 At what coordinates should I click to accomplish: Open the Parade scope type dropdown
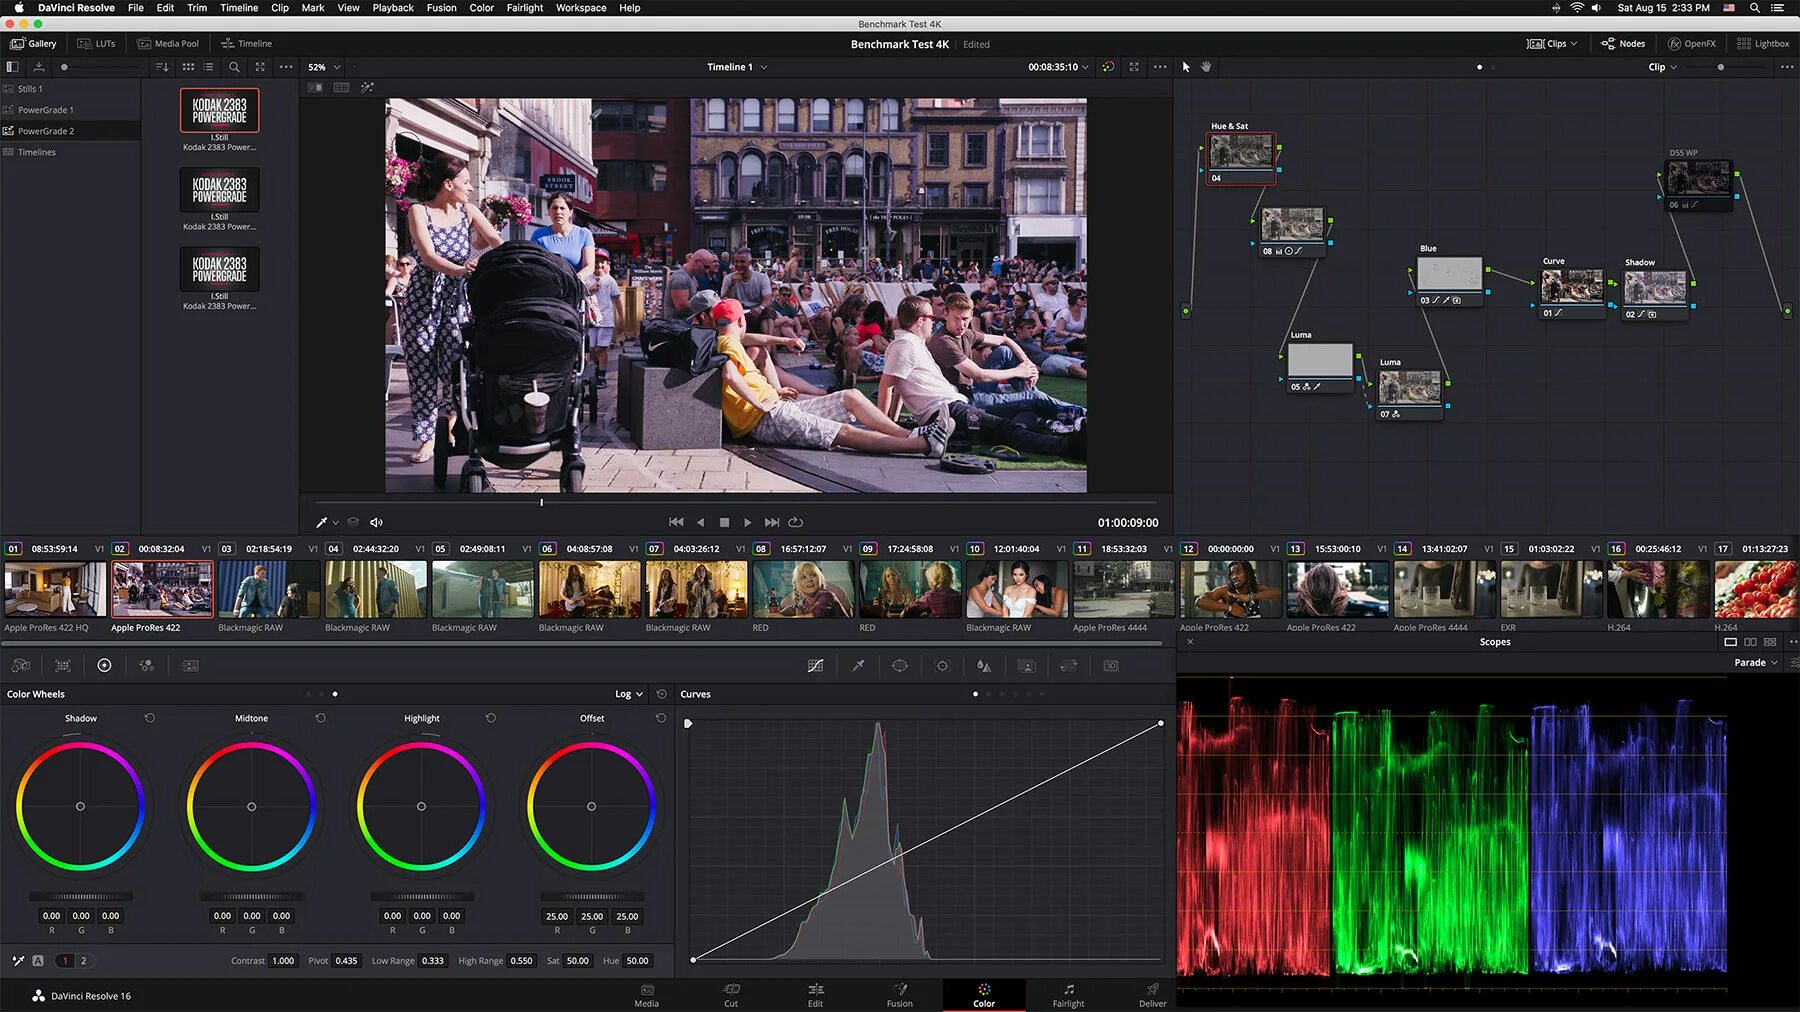pyautogui.click(x=1756, y=663)
